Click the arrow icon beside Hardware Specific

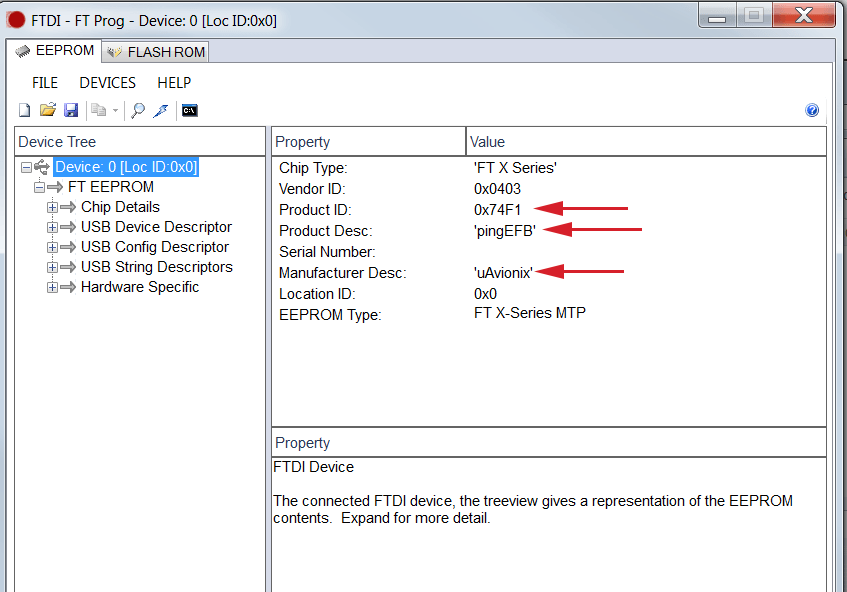click(68, 287)
